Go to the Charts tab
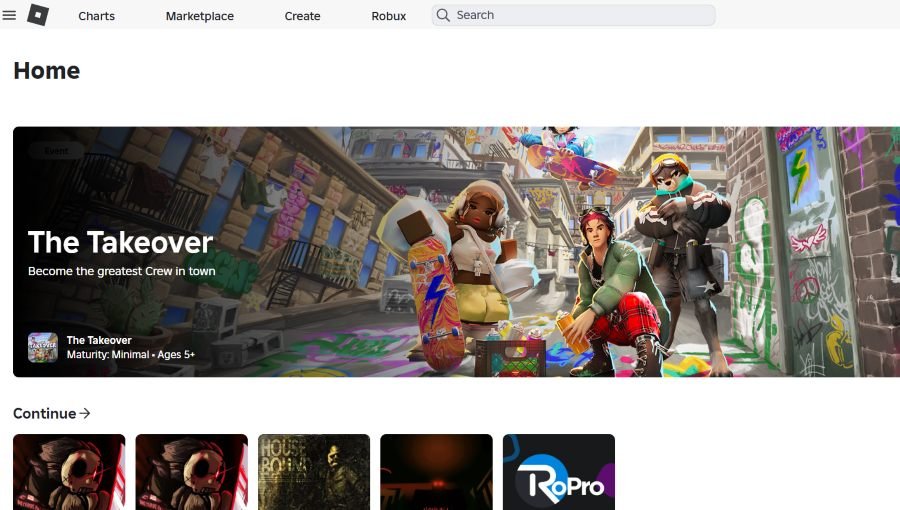The height and width of the screenshot is (510, 900). point(96,16)
